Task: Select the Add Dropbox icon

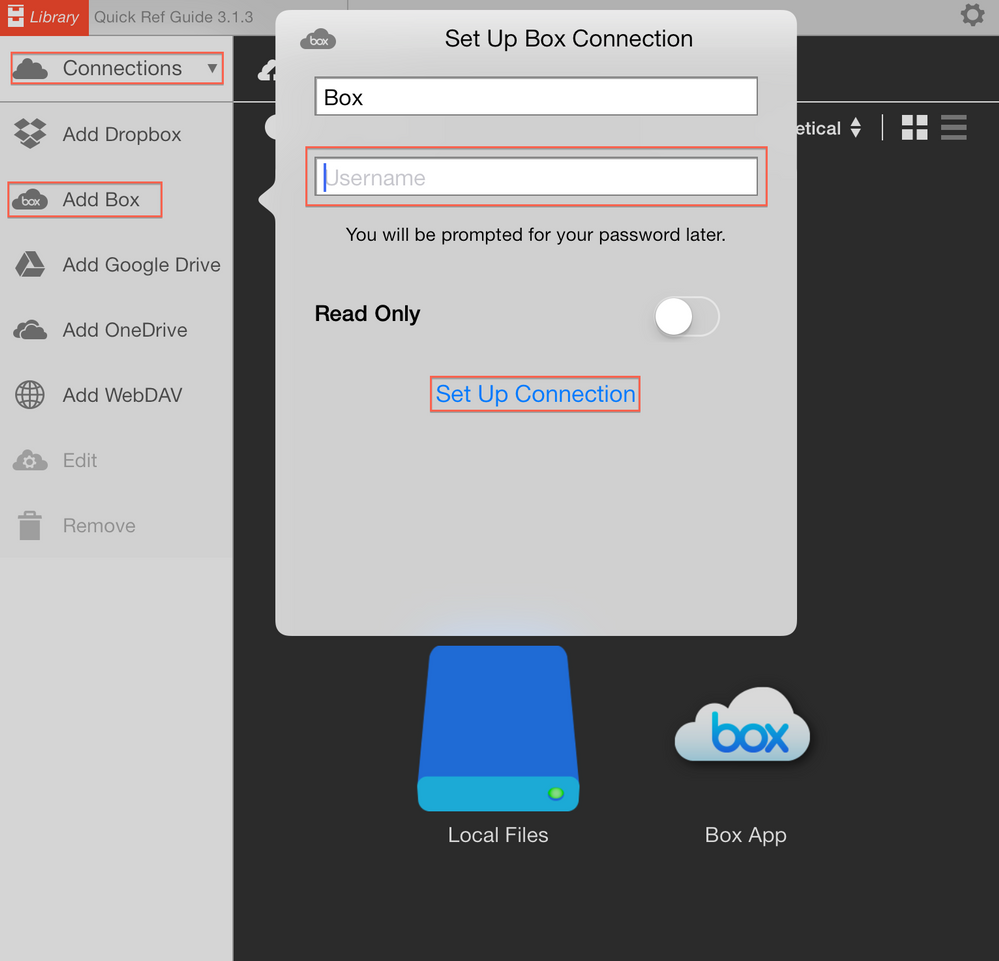Action: point(29,133)
